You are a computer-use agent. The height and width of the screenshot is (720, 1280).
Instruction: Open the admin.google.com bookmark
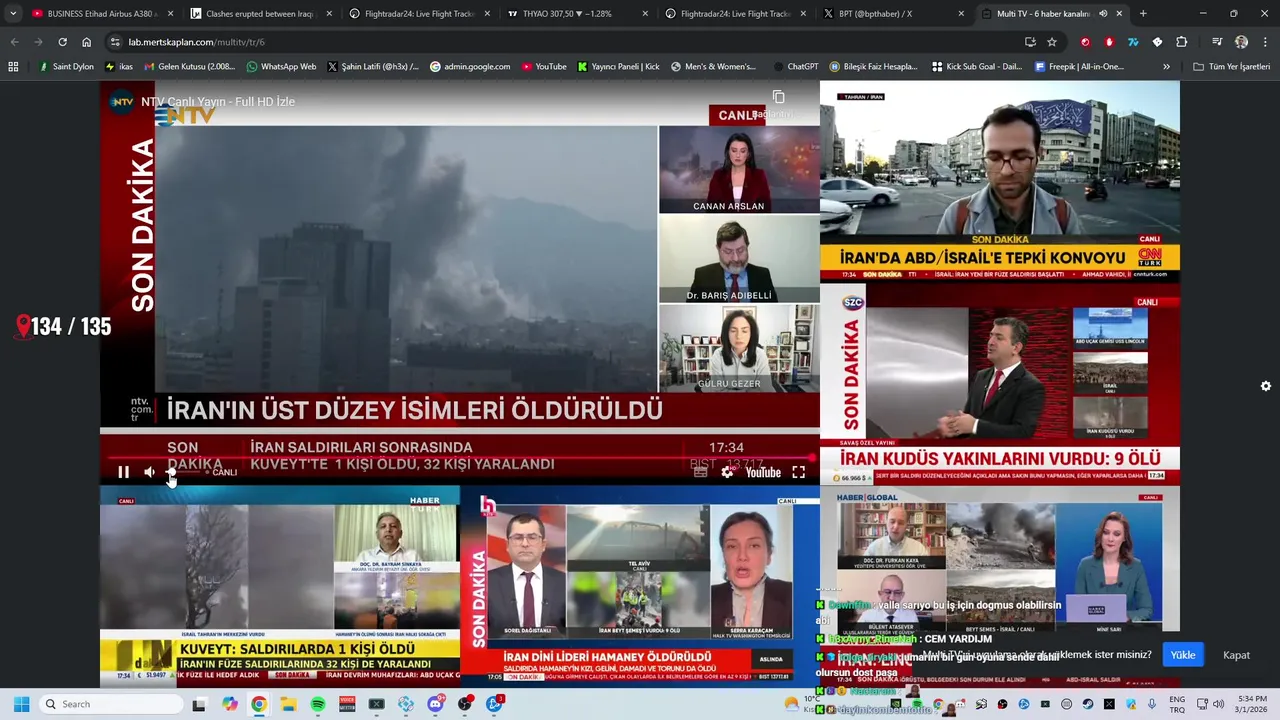[x=469, y=67]
